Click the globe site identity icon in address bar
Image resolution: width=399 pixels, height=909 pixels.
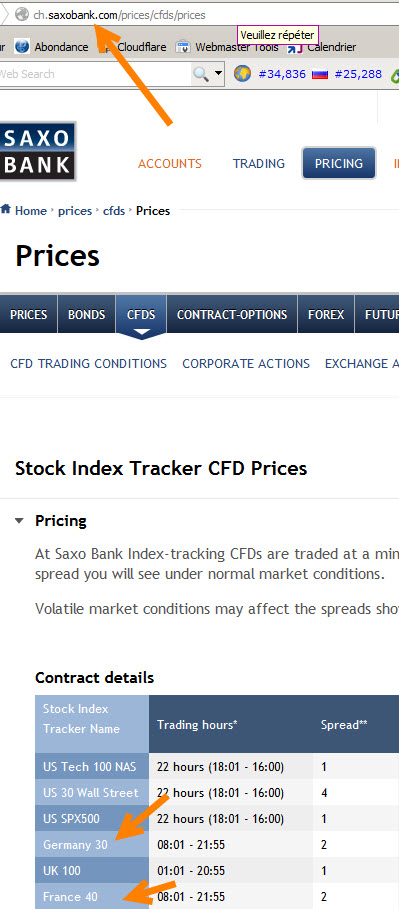pyautogui.click(x=22, y=14)
